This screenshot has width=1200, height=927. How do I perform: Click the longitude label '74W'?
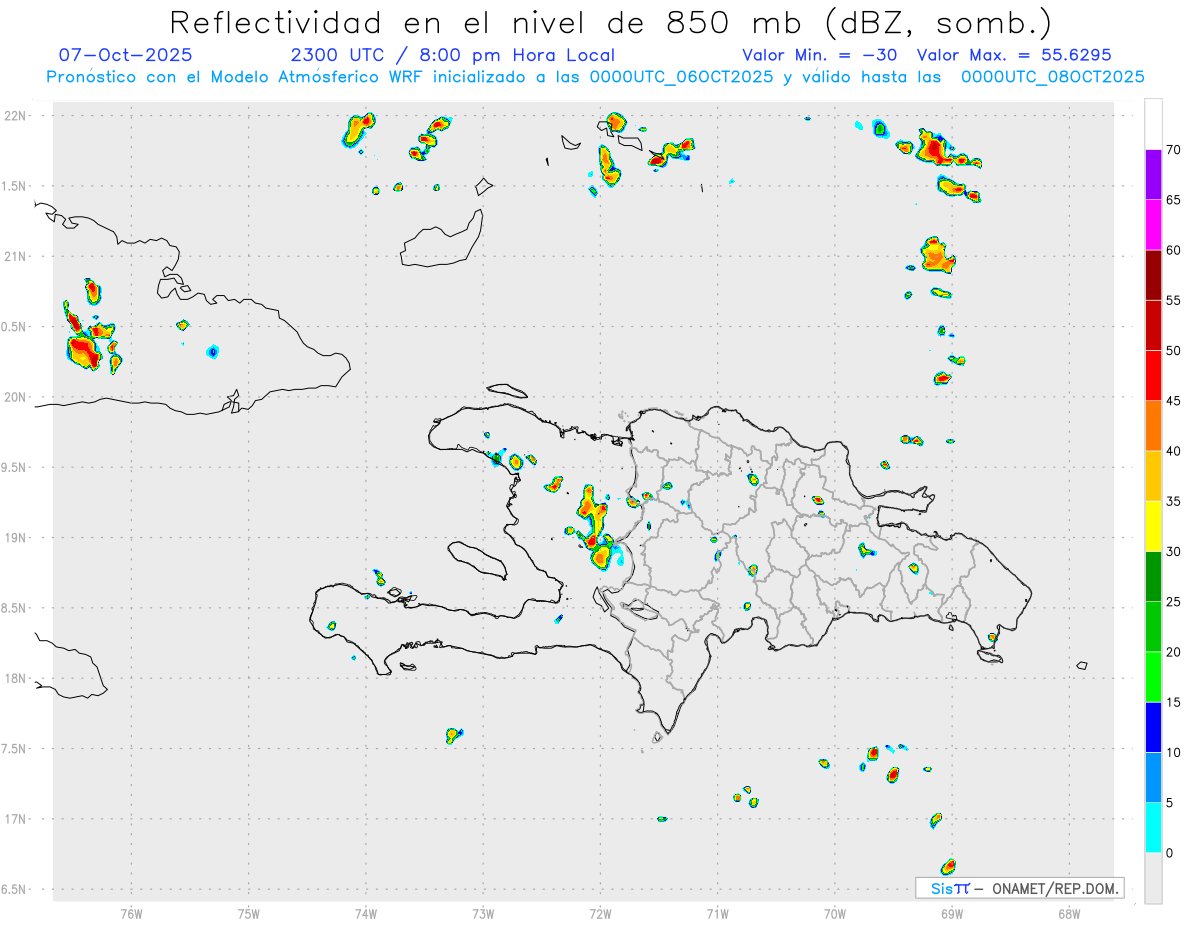[x=366, y=914]
